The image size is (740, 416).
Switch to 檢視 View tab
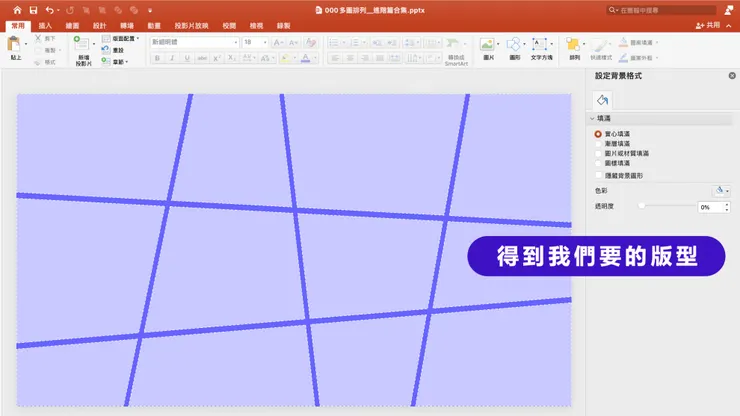tap(256, 26)
